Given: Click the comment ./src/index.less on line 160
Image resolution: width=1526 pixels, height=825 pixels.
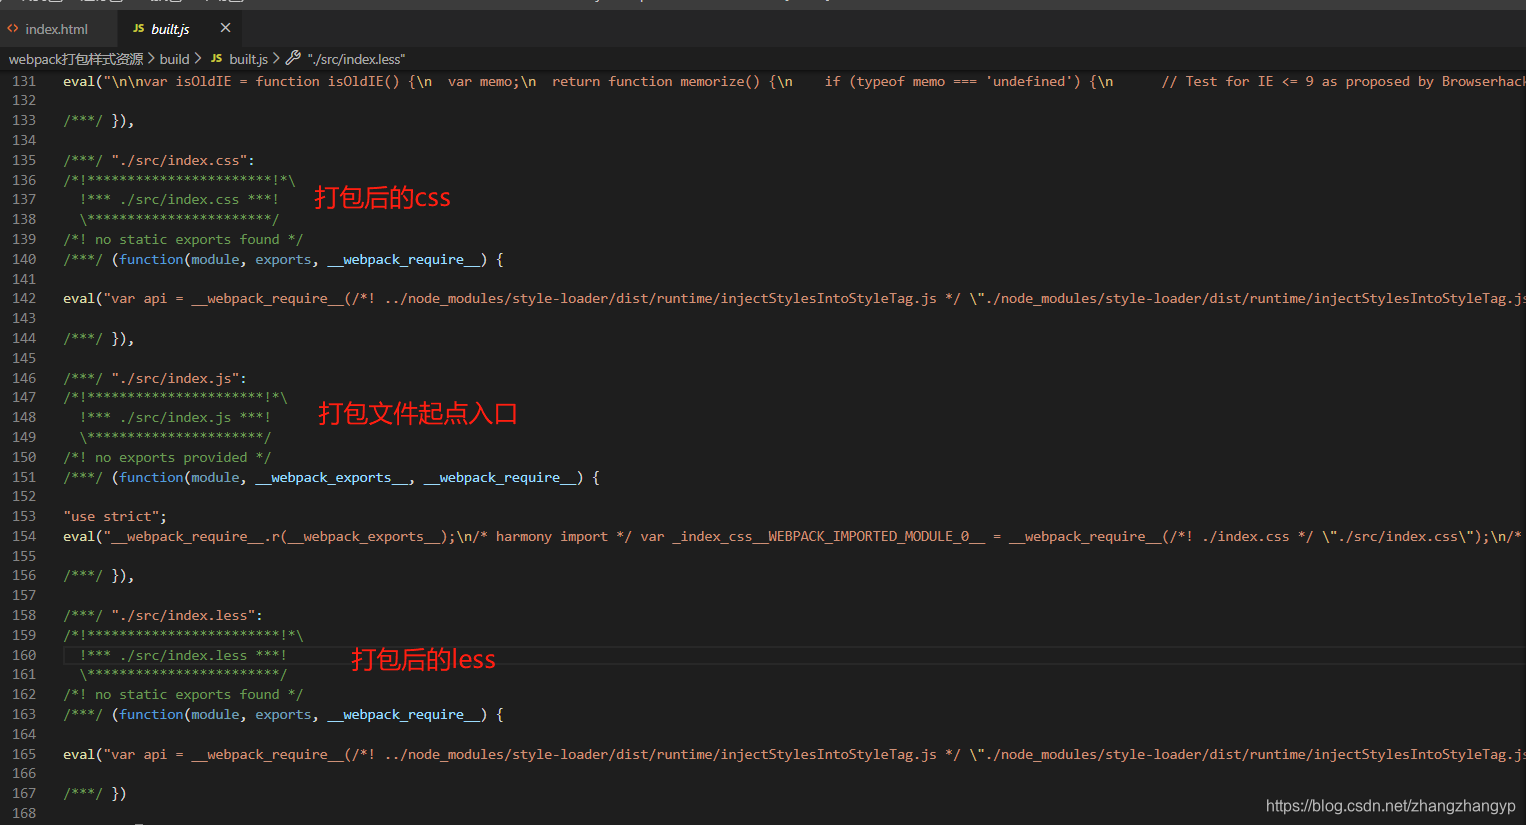Looking at the screenshot, I should (183, 655).
